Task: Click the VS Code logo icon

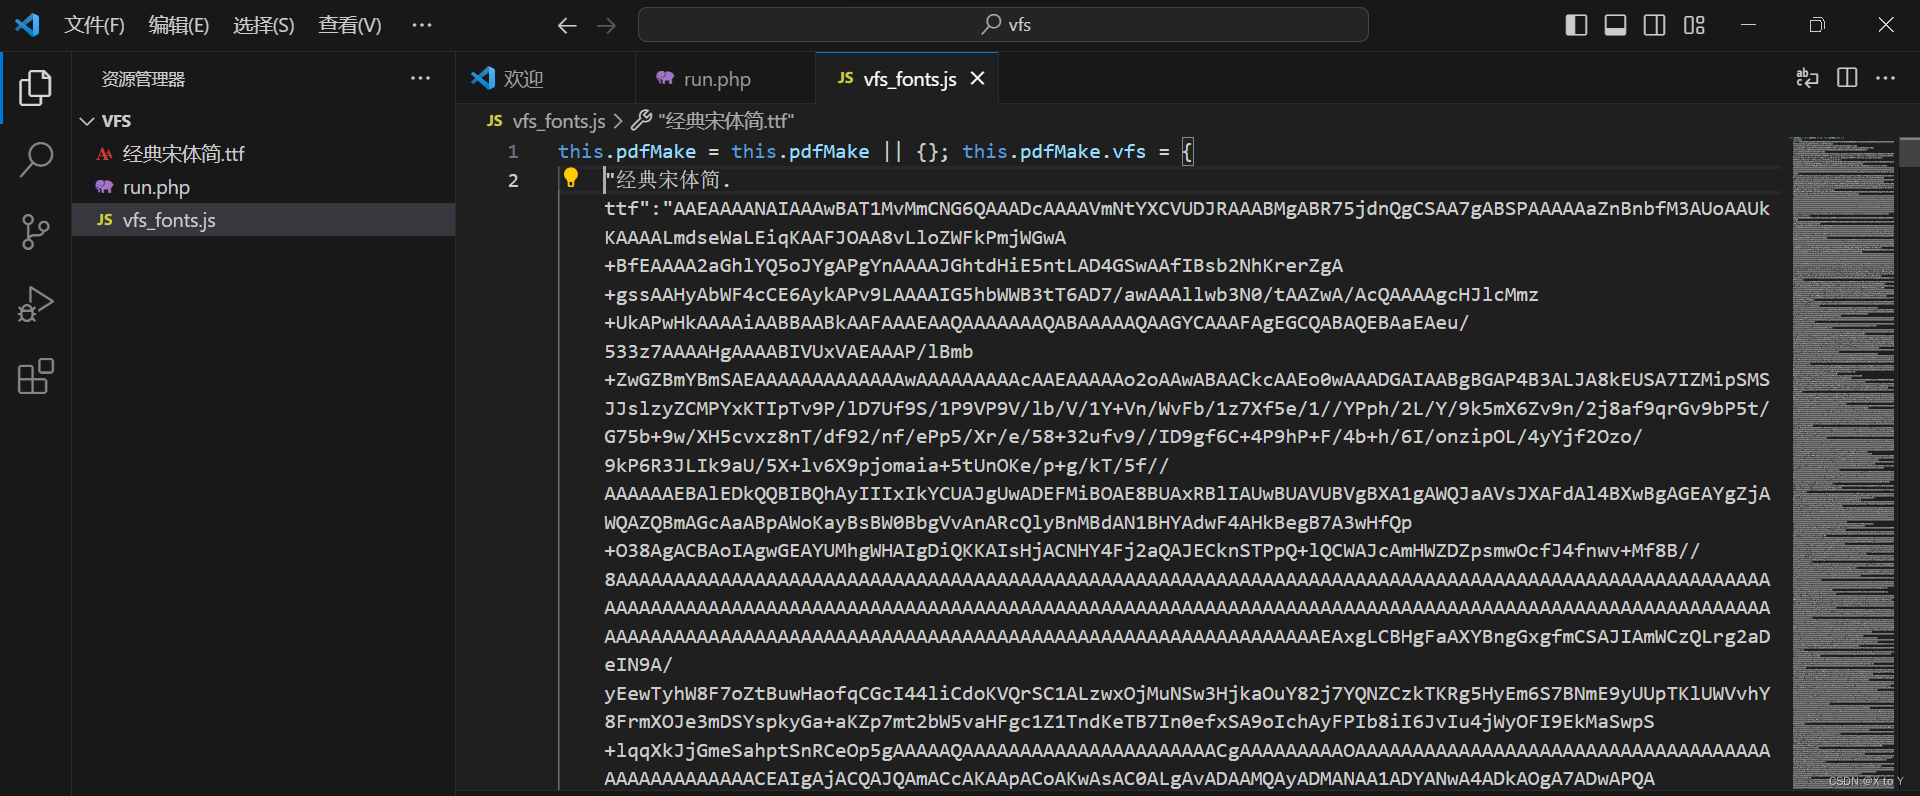Action: (x=27, y=25)
